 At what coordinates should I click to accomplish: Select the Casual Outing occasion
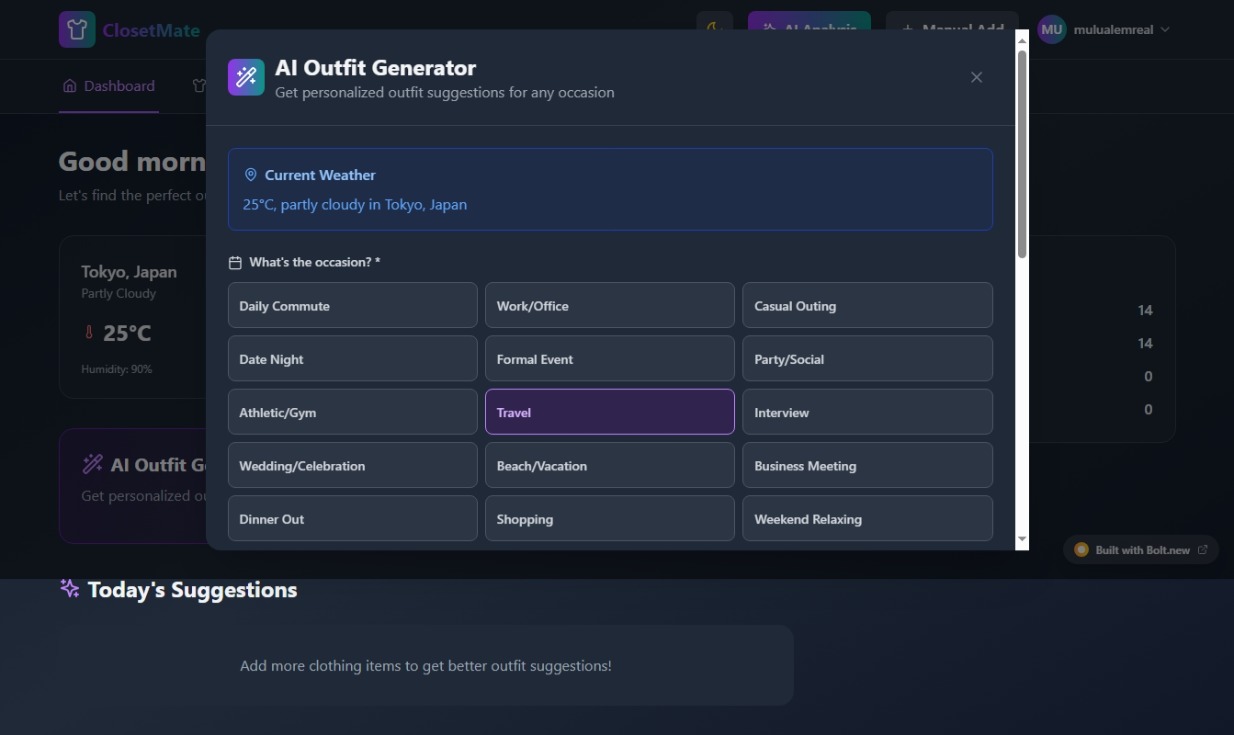(x=867, y=305)
